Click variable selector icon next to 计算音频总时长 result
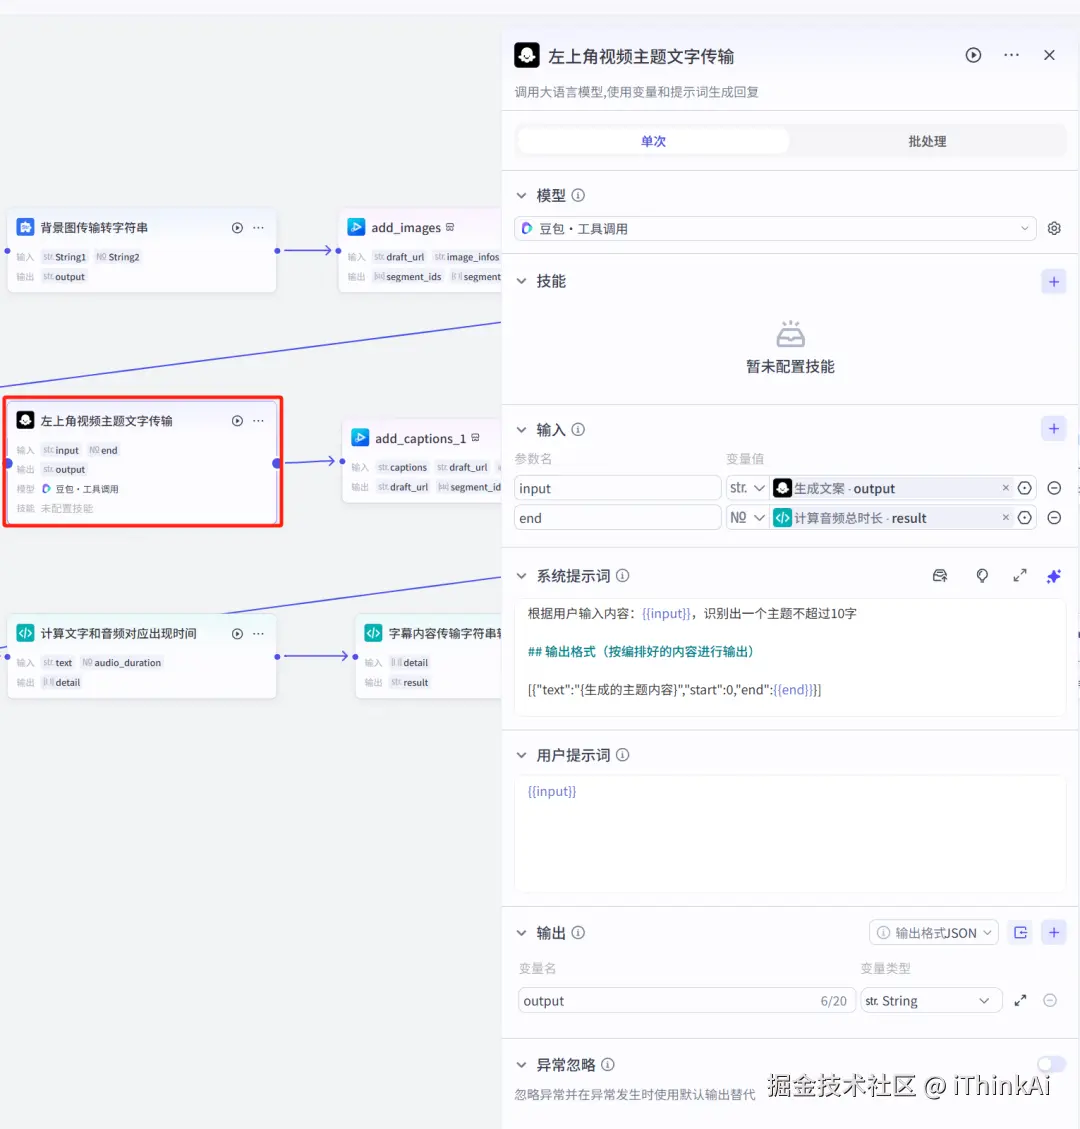 [x=1024, y=517]
